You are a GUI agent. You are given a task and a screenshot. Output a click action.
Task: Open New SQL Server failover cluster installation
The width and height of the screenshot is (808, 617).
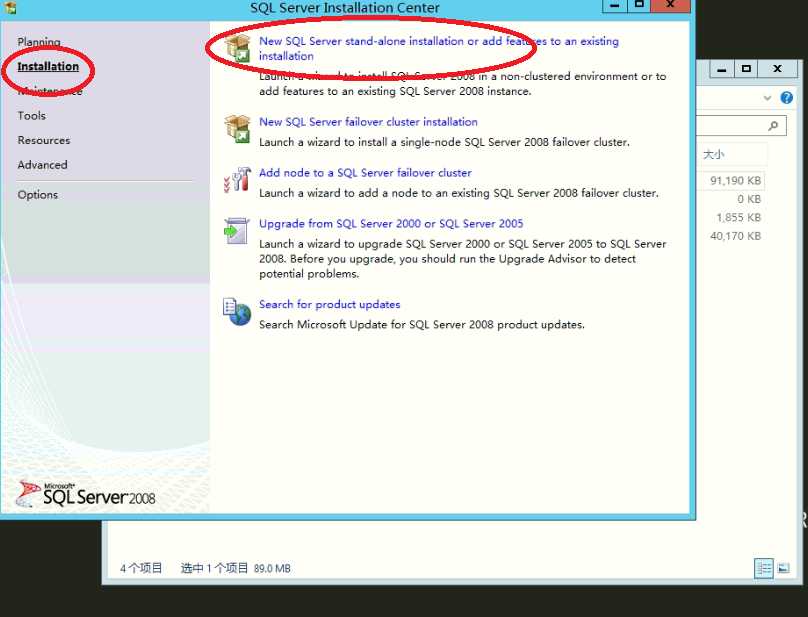(x=368, y=122)
